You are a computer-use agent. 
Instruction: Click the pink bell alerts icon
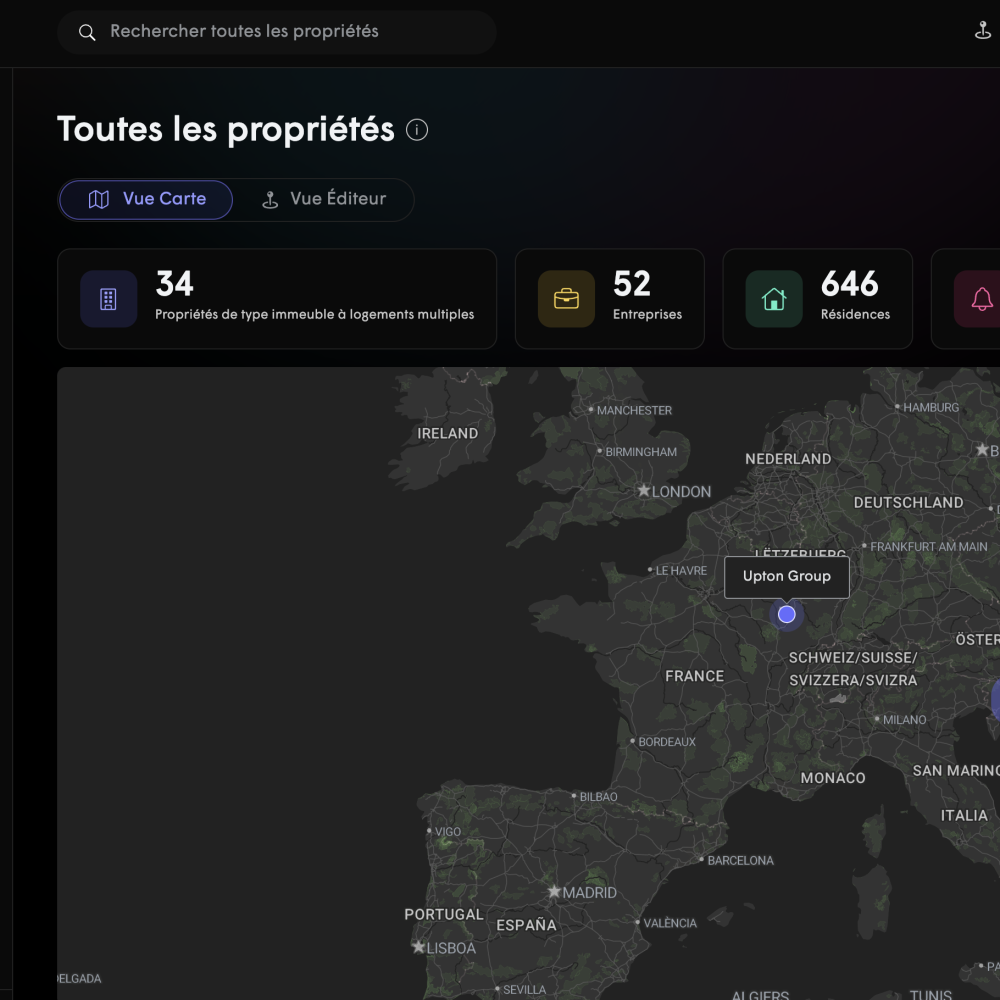point(981,299)
